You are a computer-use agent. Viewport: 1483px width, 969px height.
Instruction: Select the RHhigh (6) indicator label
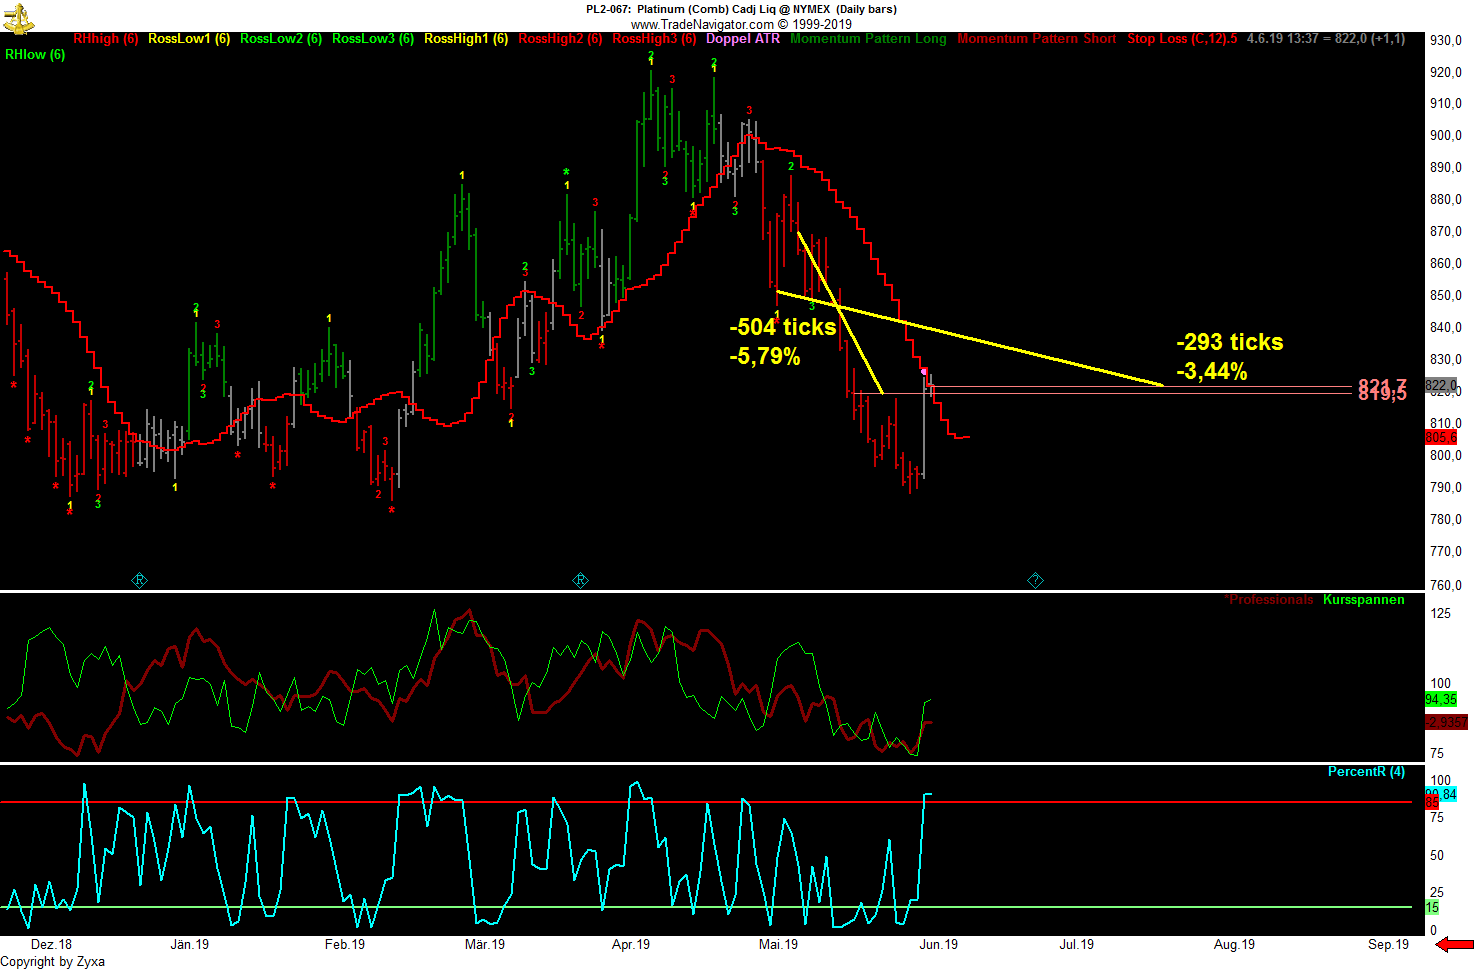(x=105, y=39)
